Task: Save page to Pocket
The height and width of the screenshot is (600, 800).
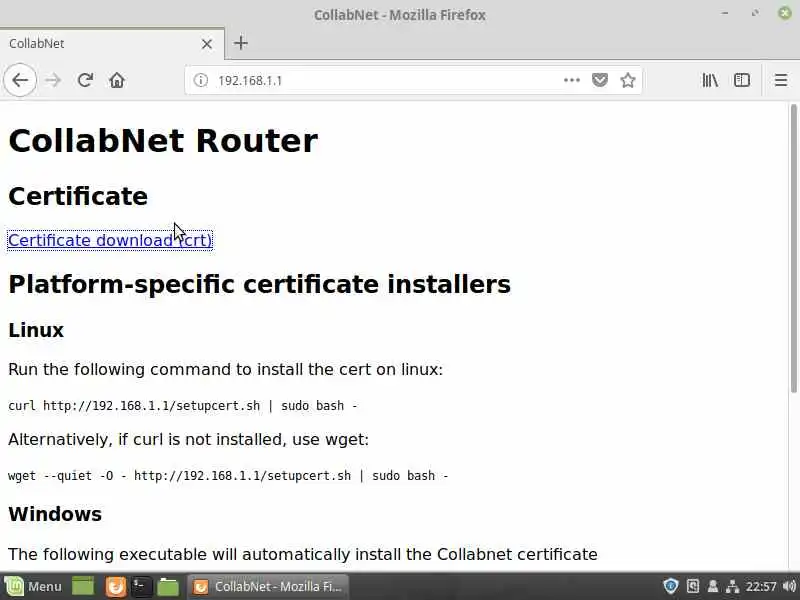Action: point(599,80)
